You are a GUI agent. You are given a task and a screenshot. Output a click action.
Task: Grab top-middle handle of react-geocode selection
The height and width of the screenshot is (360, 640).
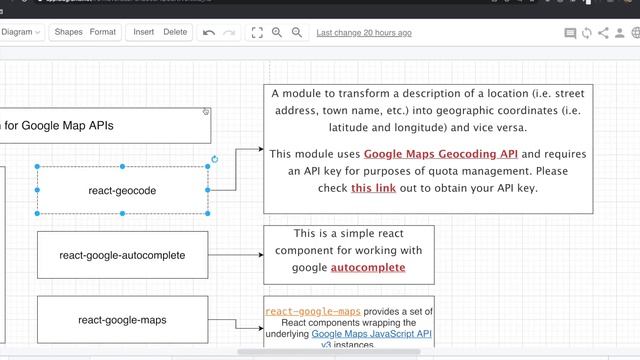[122, 167]
